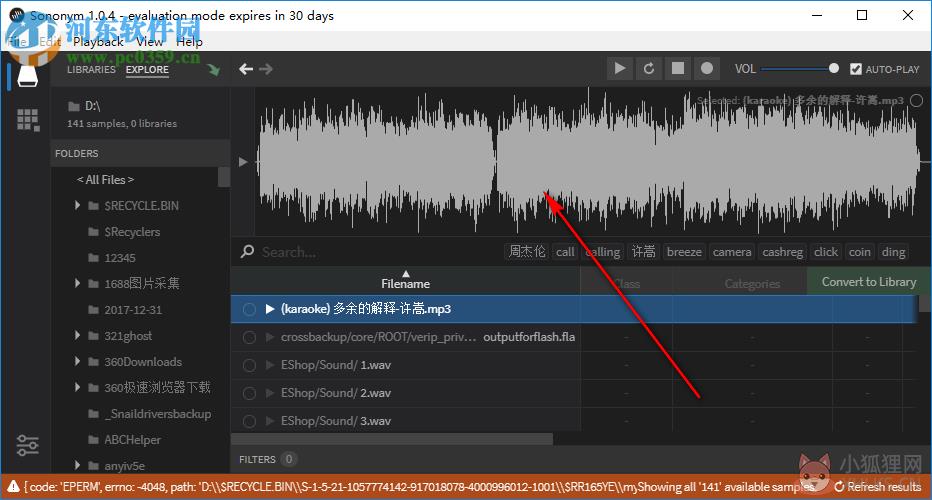Screen dimensions: 932x500
Task: Go forward with the right arrow
Action: [266, 69]
